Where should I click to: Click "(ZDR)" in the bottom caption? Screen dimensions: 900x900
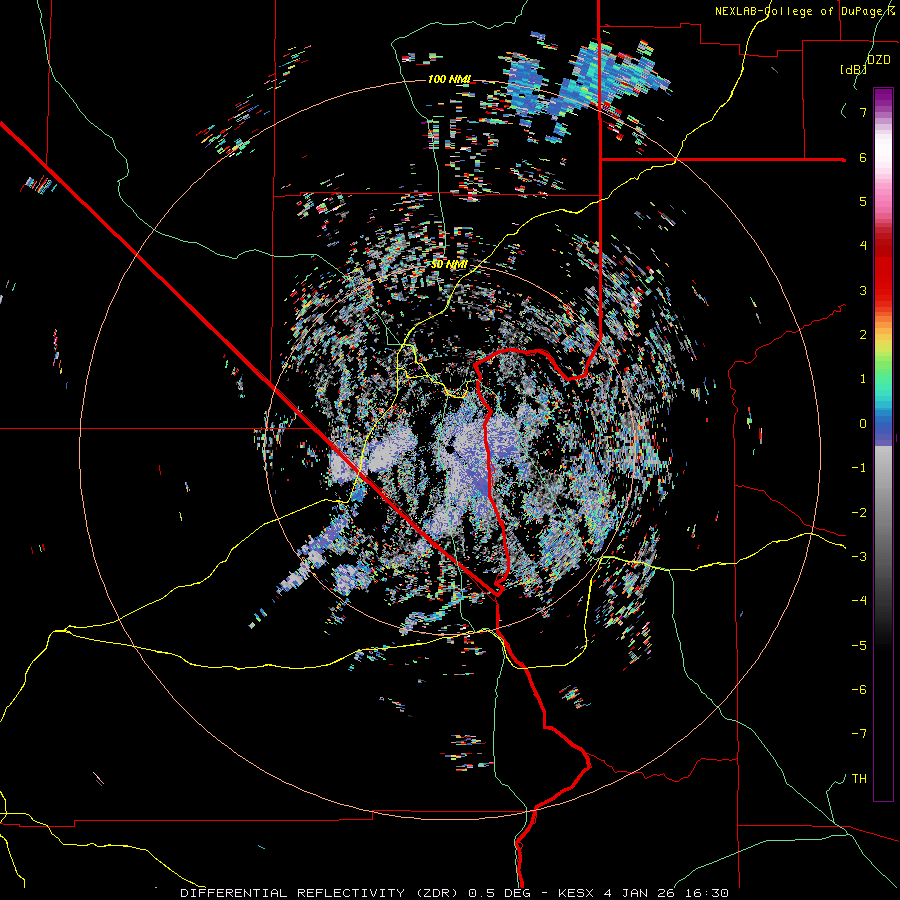tap(437, 893)
